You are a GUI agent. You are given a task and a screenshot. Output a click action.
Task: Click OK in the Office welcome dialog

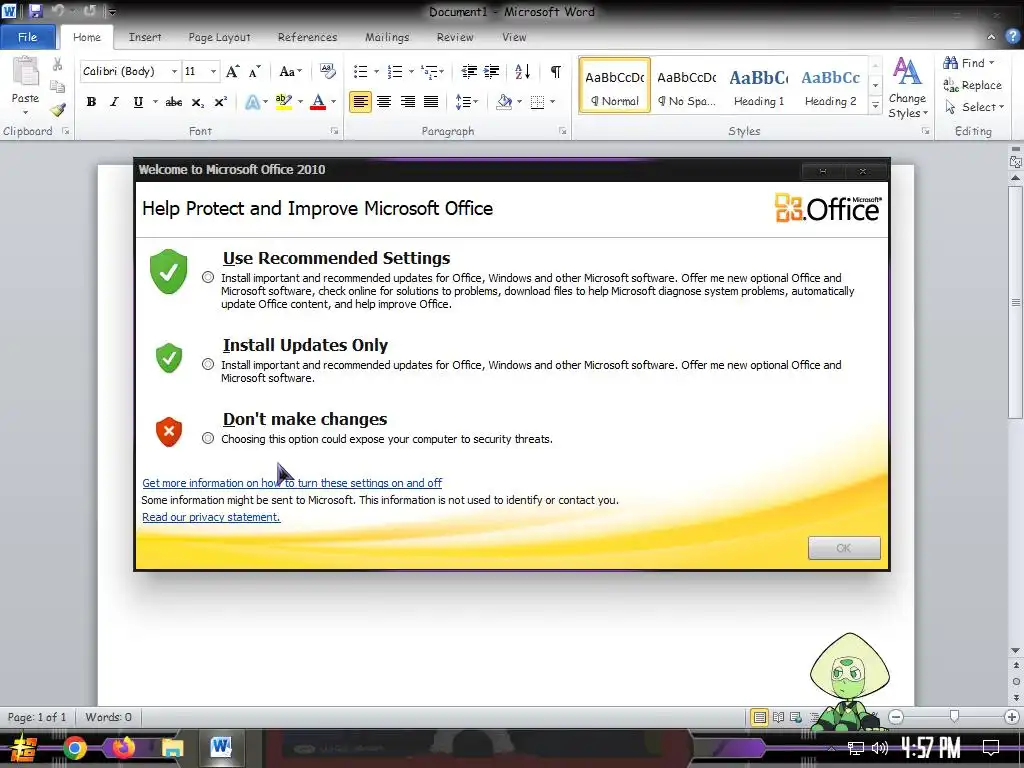[844, 548]
